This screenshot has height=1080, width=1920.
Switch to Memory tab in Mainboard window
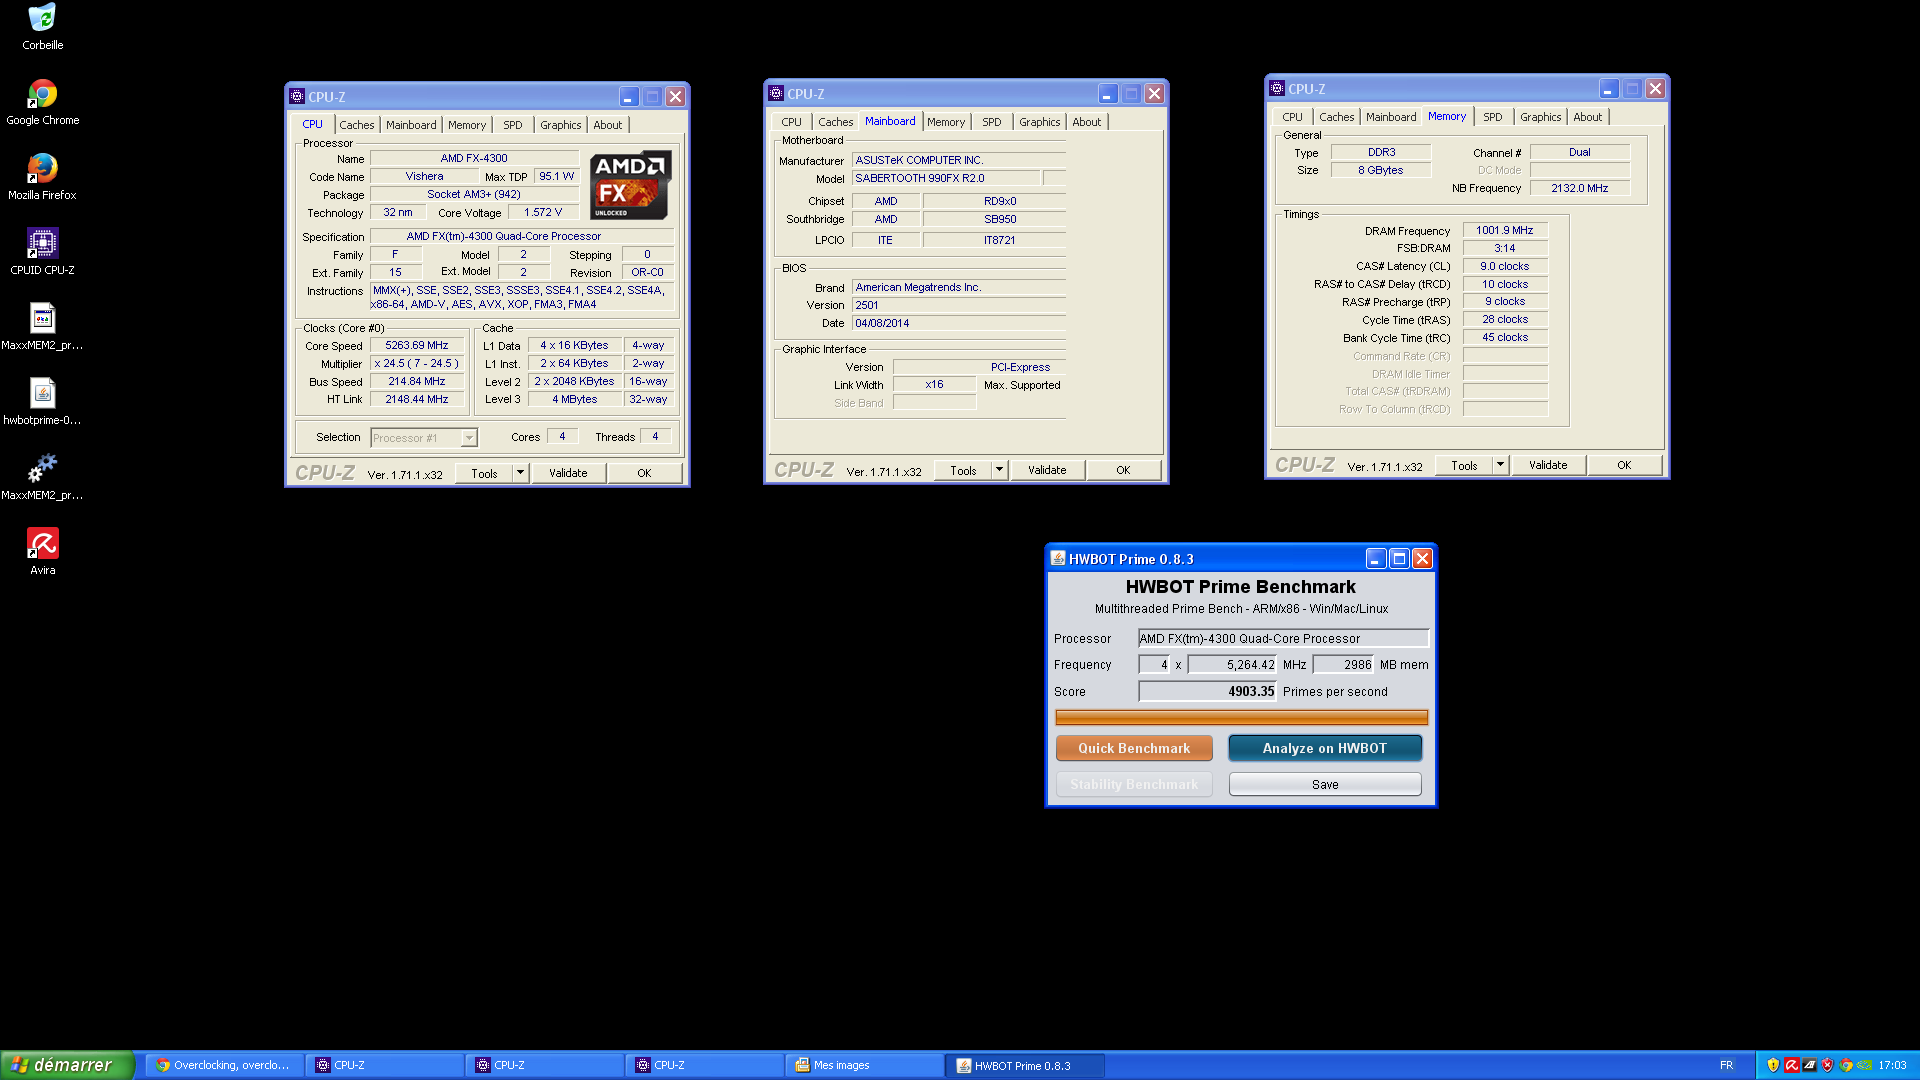[946, 122]
